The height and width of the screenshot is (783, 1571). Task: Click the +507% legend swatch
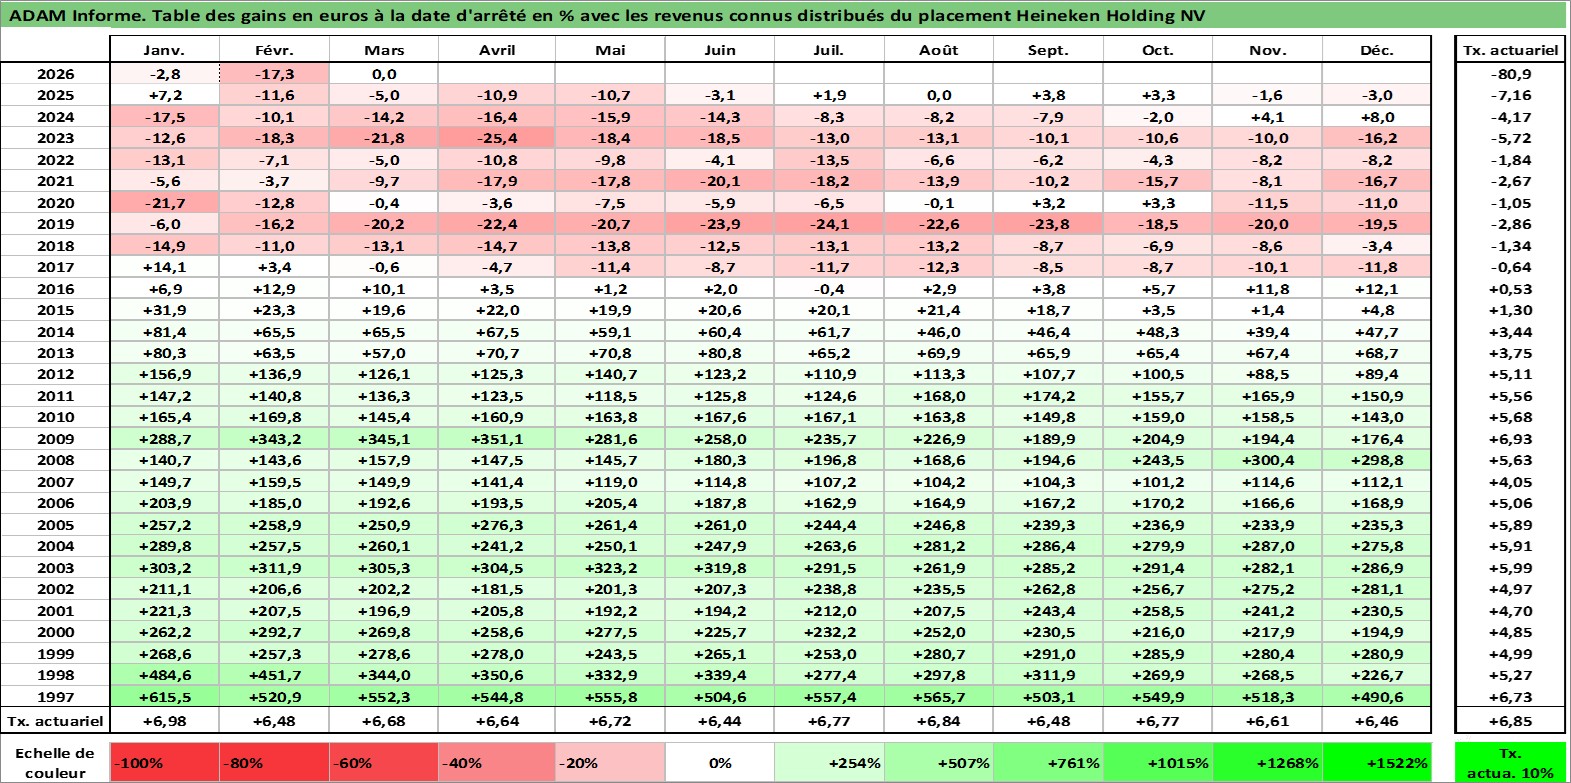click(x=939, y=762)
